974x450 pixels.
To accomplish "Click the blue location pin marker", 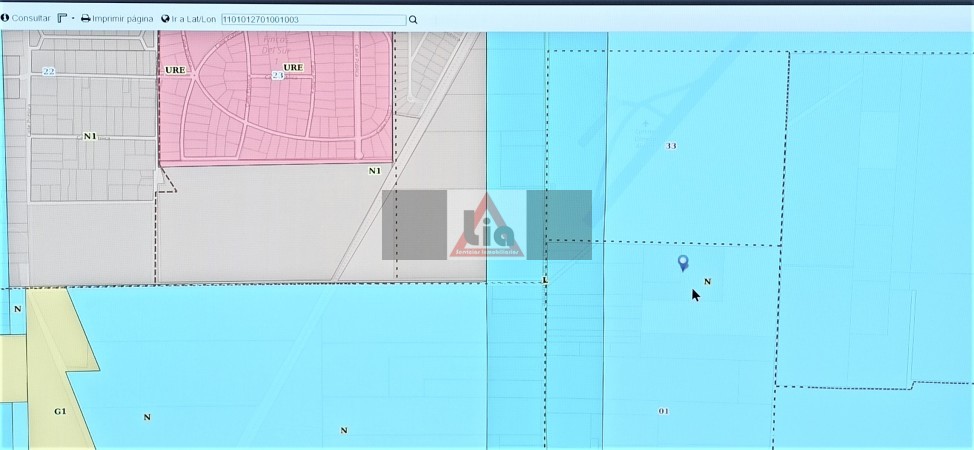I will point(683,262).
